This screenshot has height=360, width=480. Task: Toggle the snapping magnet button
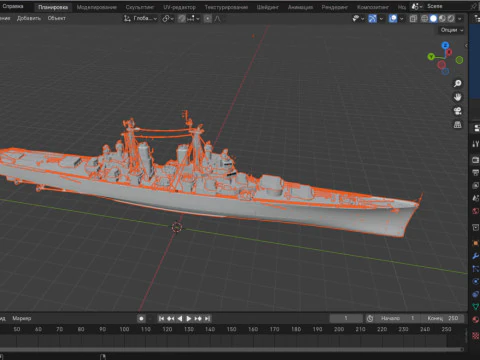click(x=182, y=19)
